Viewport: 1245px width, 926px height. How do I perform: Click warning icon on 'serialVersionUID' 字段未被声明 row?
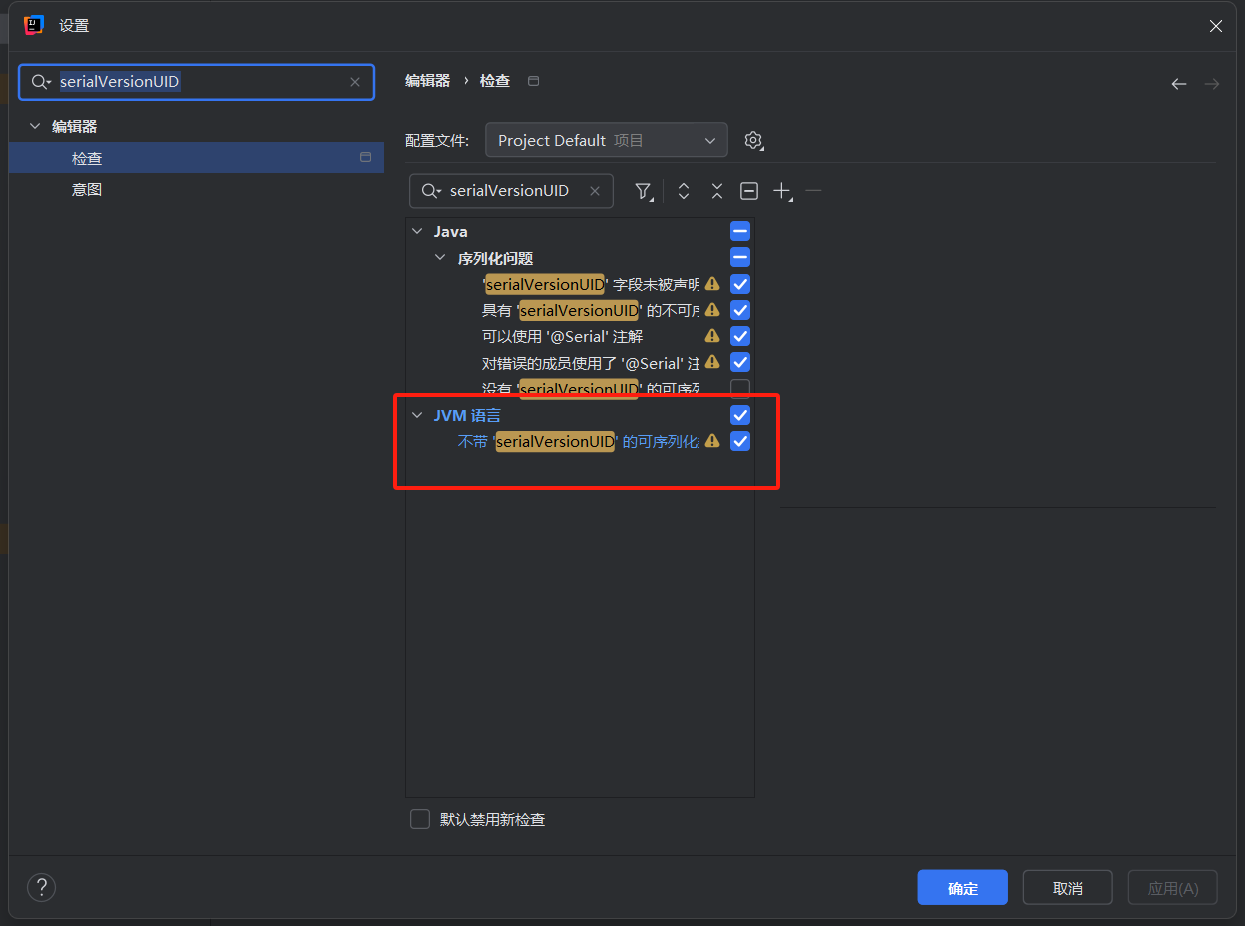712,284
